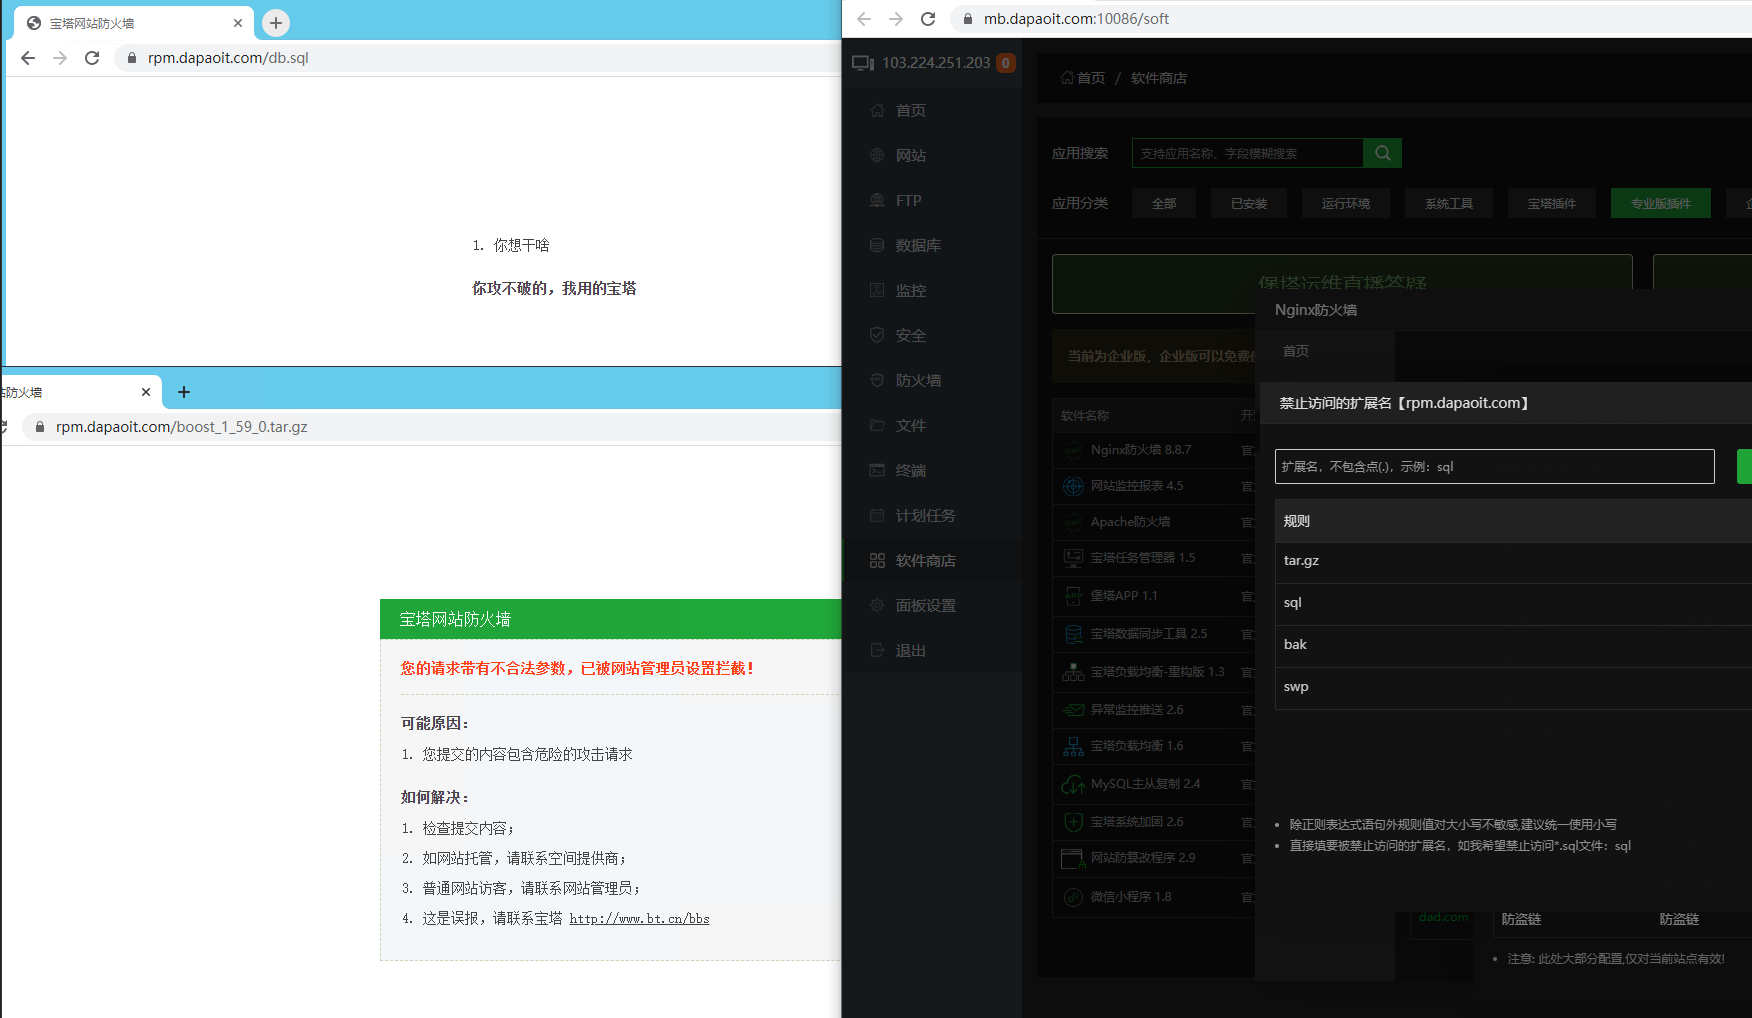The width and height of the screenshot is (1752, 1018).
Task: Select the tar.gz rule row
Action: point(1513,561)
